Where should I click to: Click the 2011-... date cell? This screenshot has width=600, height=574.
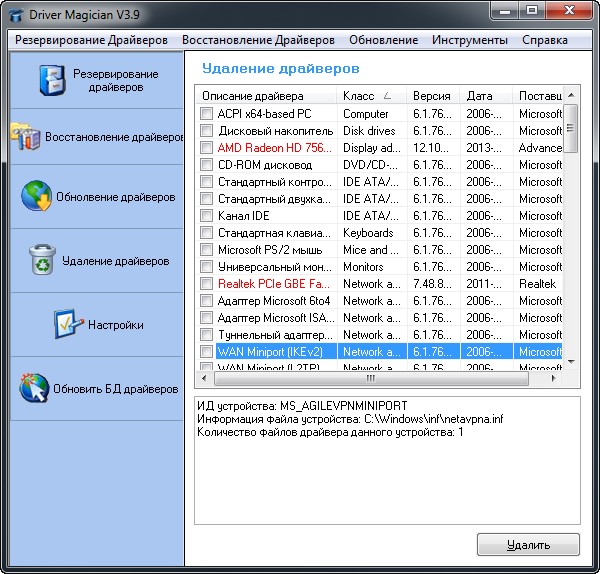coord(484,284)
